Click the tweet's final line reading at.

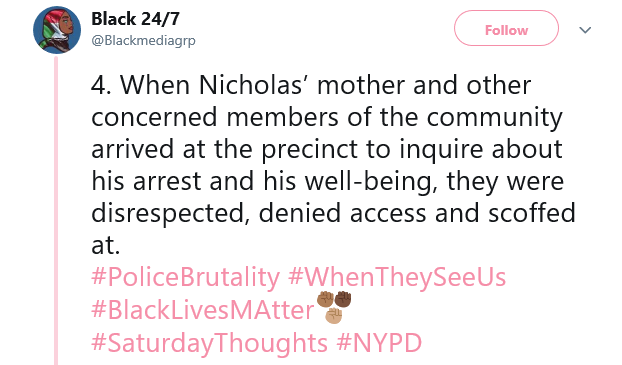click(106, 246)
